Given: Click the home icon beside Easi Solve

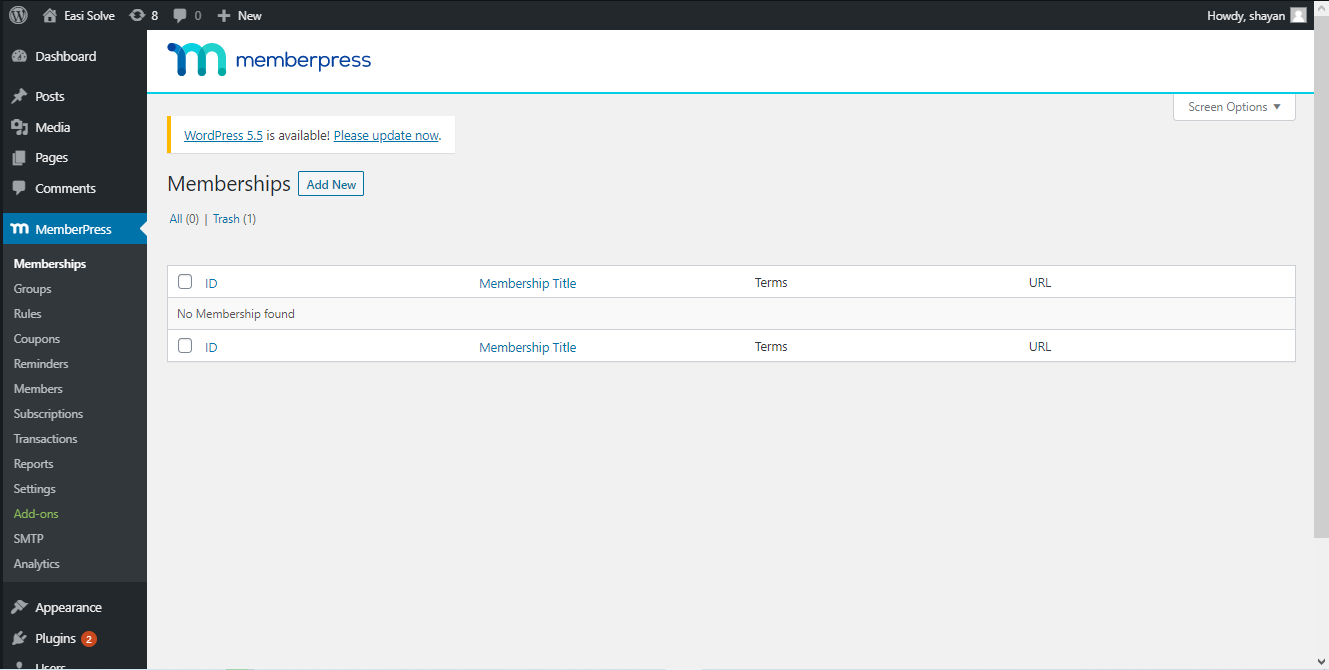Looking at the screenshot, I should (50, 16).
